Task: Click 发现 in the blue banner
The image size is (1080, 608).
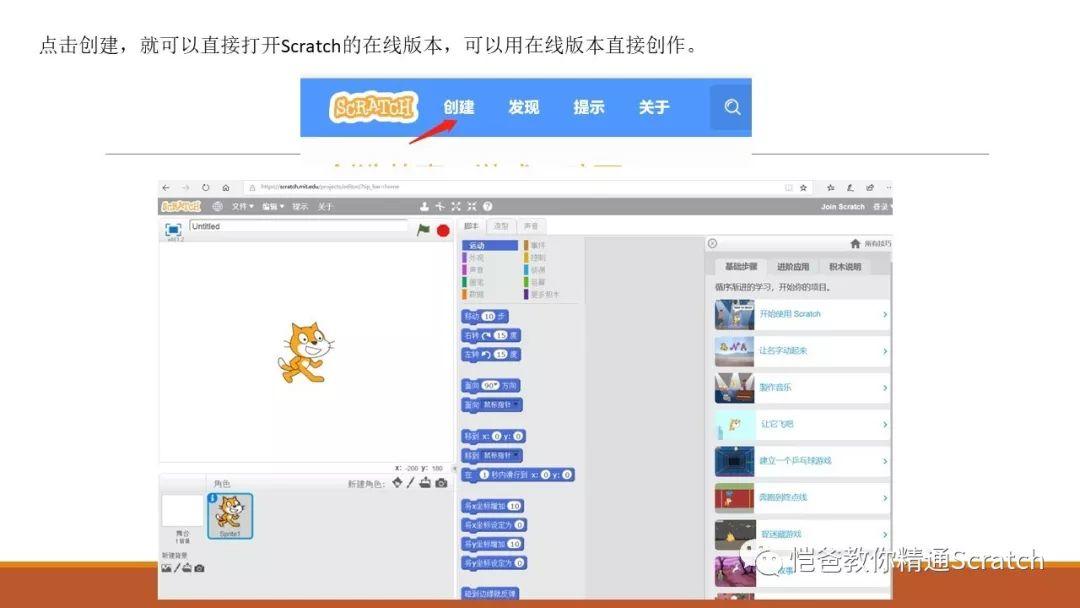Action: click(x=523, y=107)
